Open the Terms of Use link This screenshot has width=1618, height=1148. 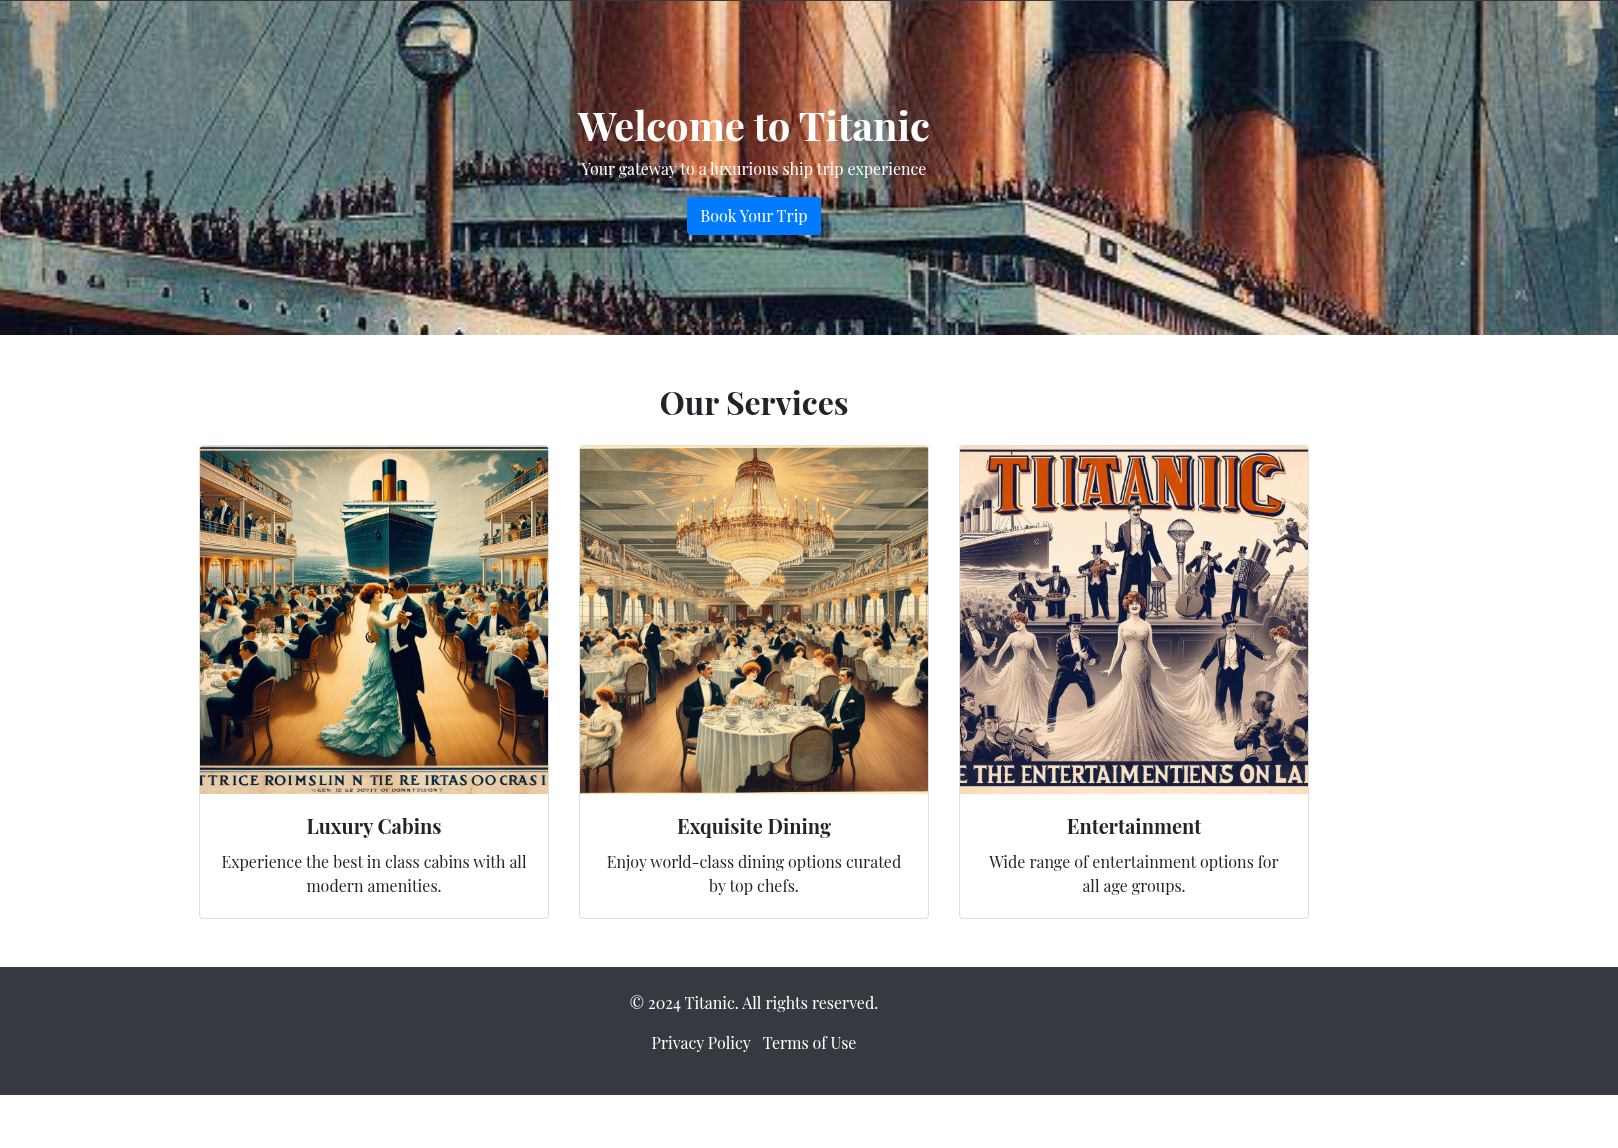[x=809, y=1043]
